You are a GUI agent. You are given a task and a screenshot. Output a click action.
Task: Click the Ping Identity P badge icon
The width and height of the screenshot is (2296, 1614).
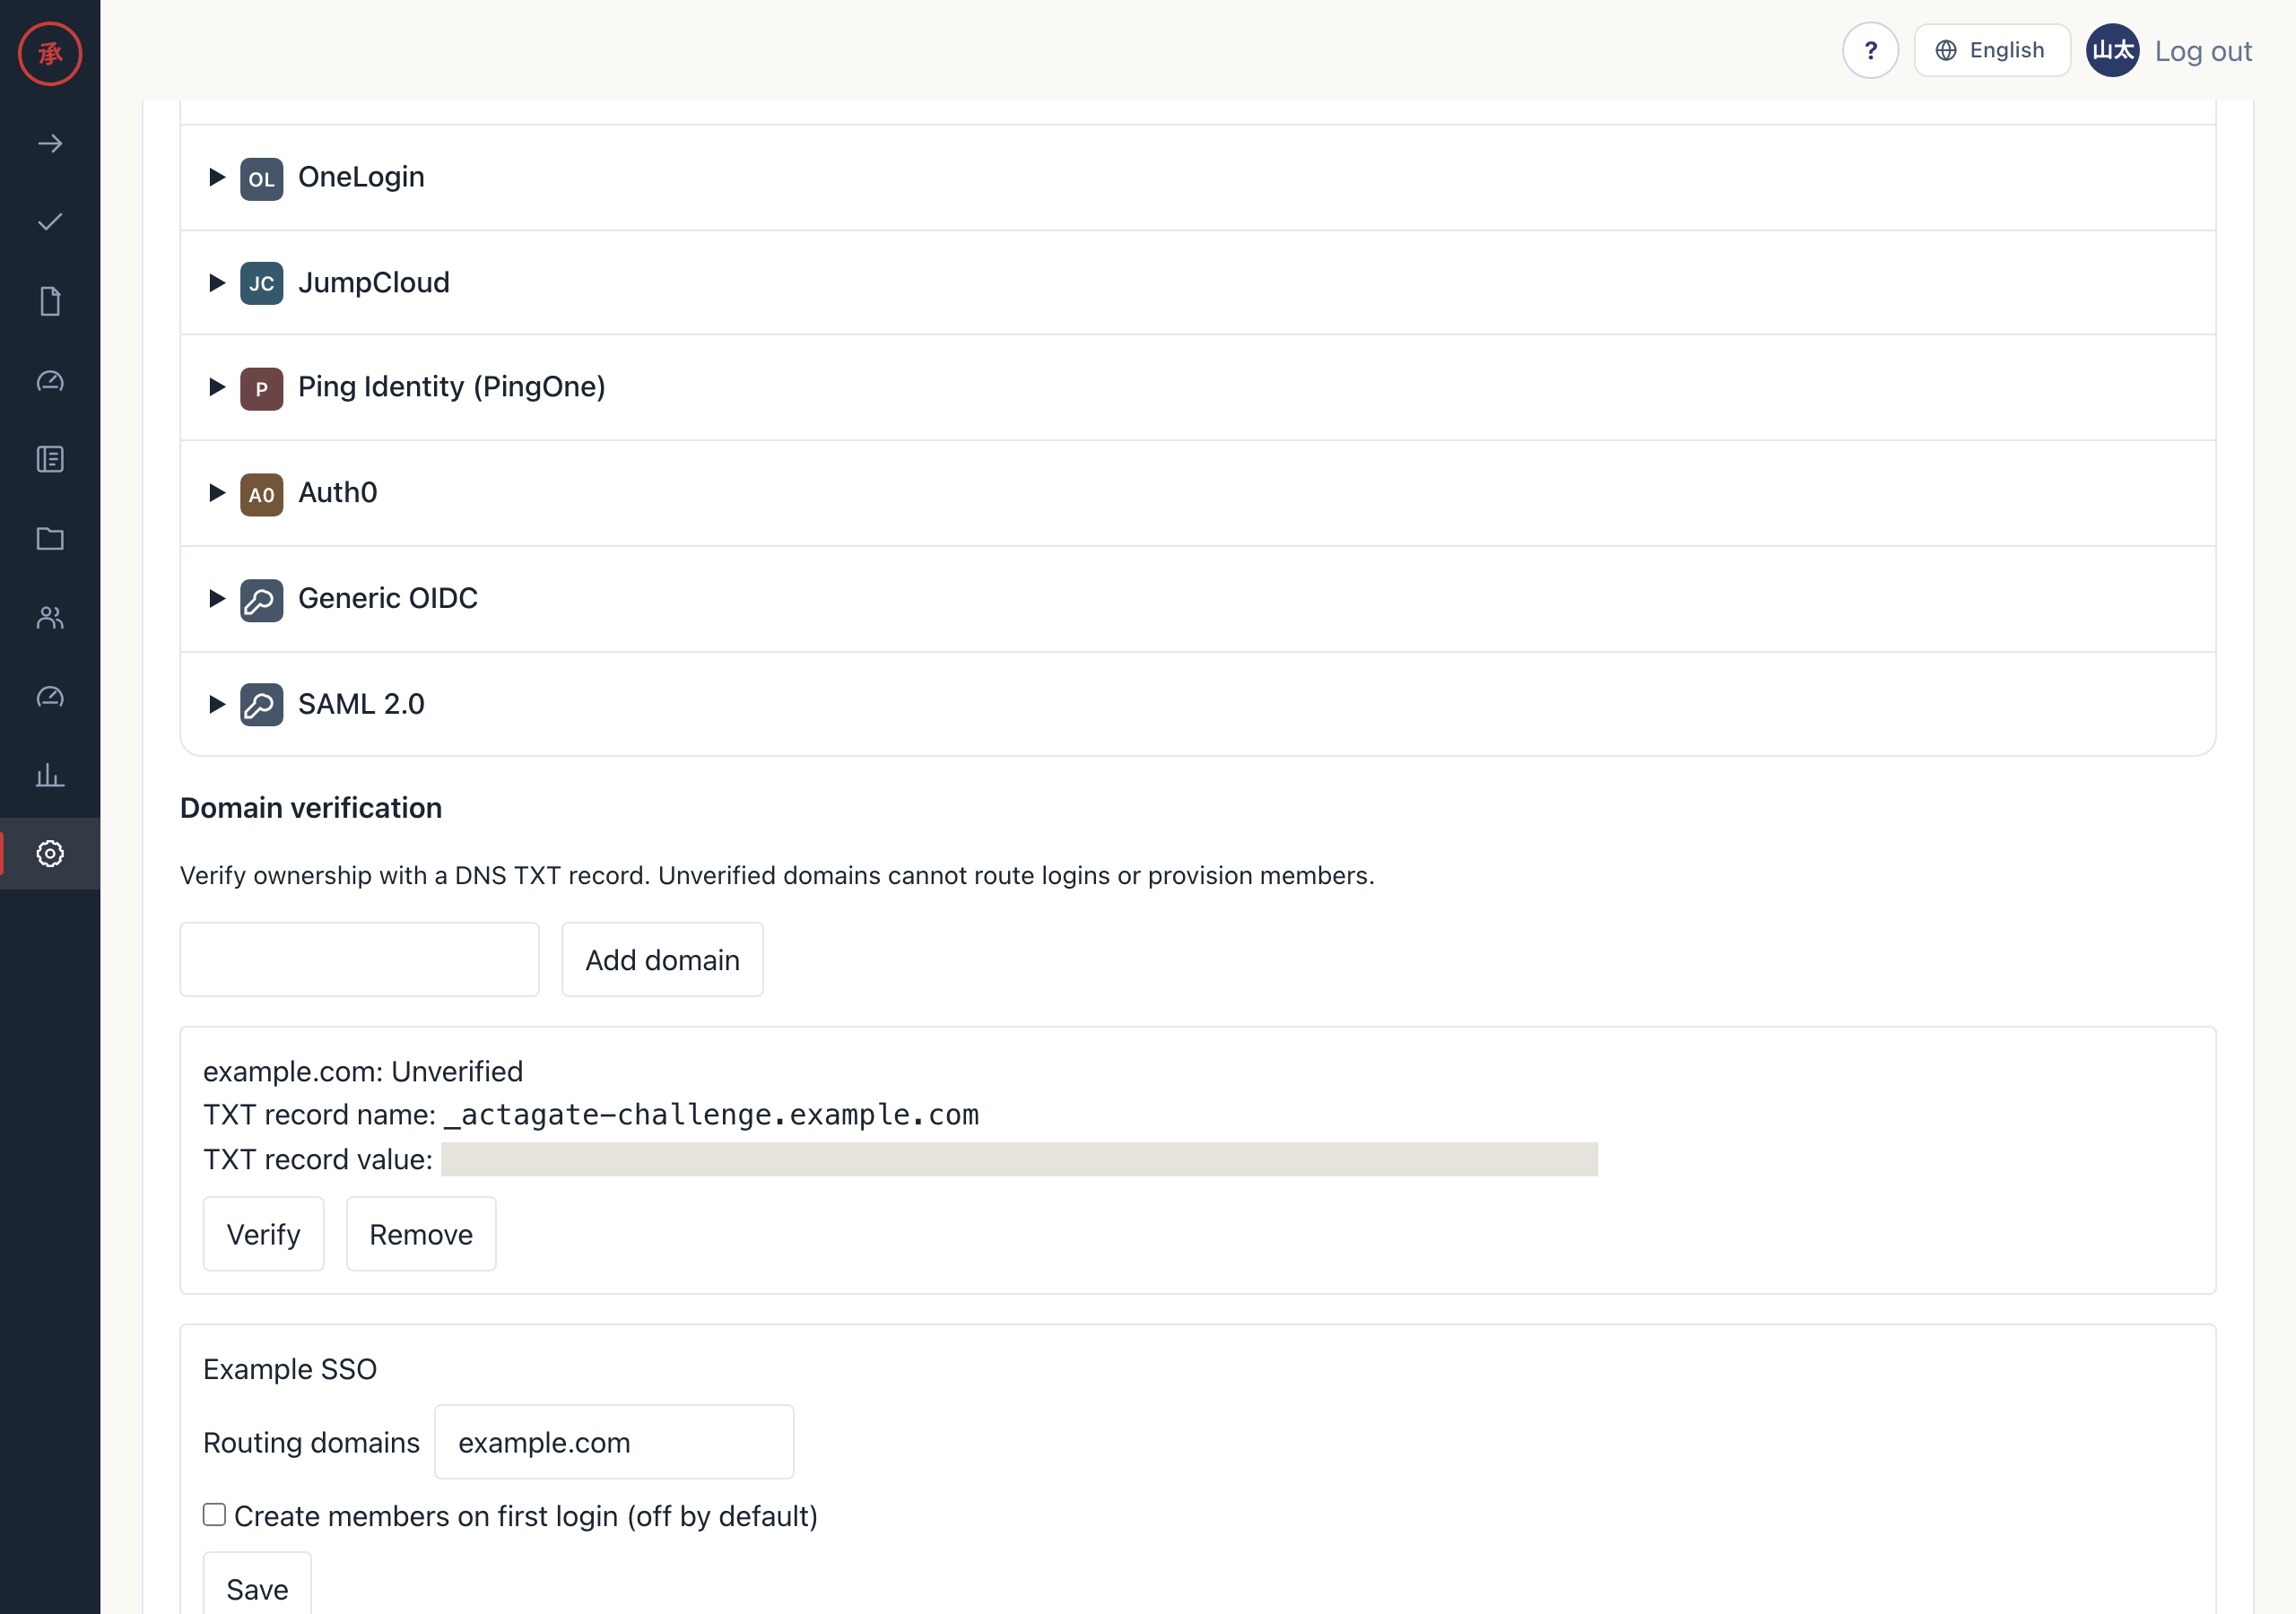261,389
